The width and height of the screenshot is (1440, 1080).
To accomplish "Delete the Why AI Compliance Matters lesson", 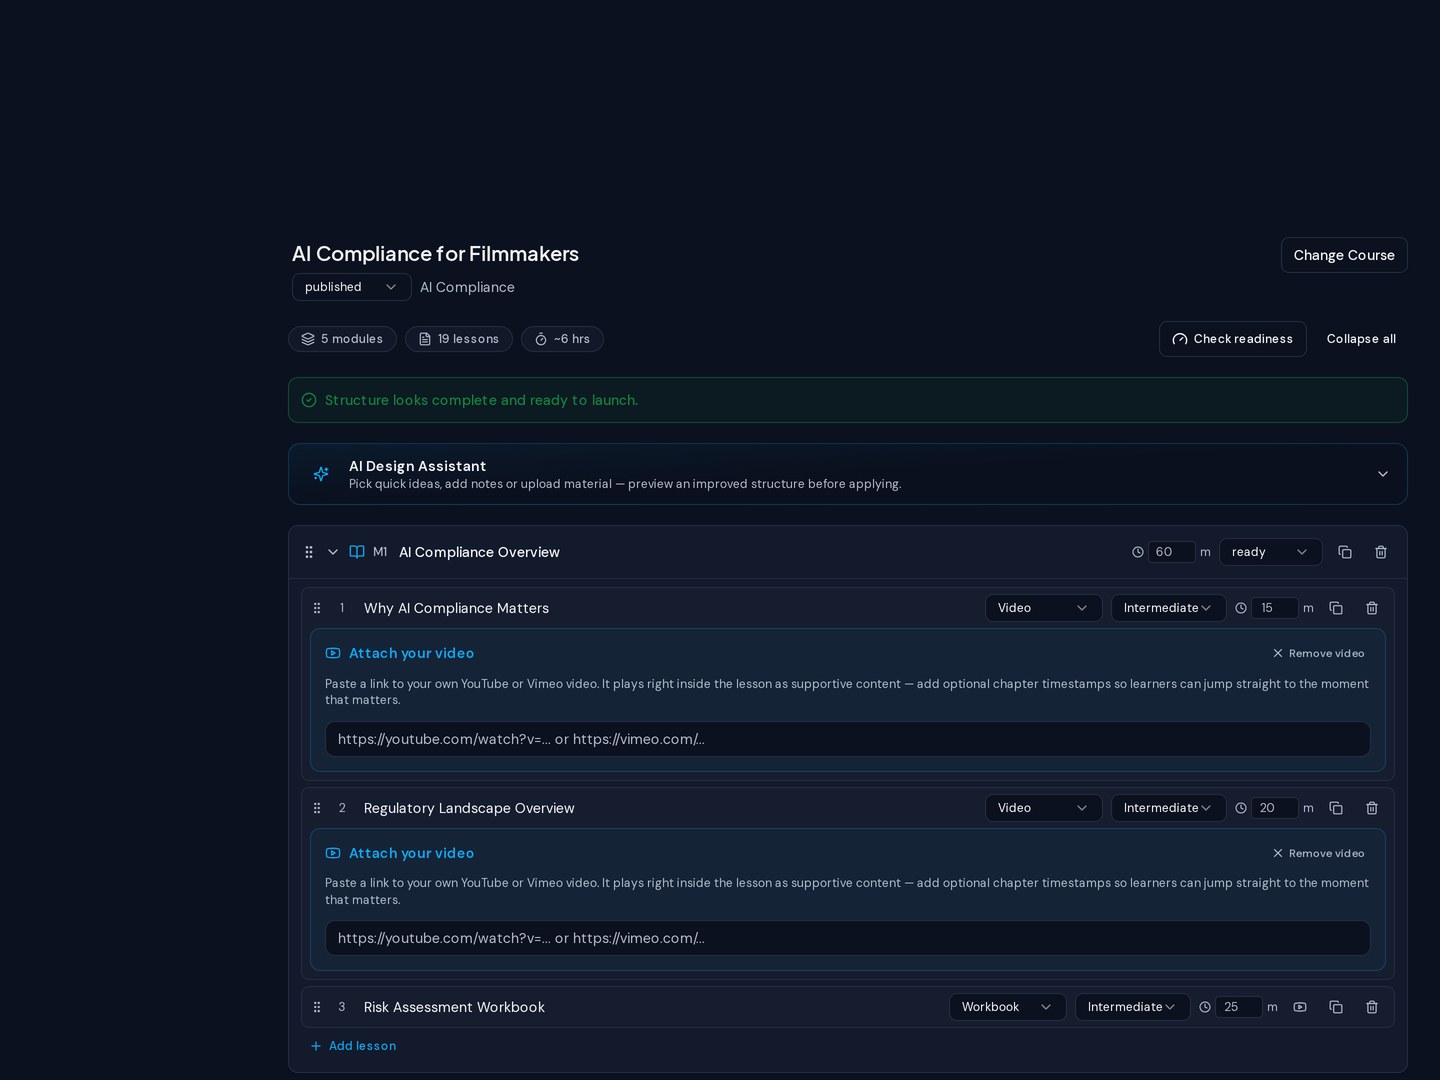I will tap(1372, 608).
